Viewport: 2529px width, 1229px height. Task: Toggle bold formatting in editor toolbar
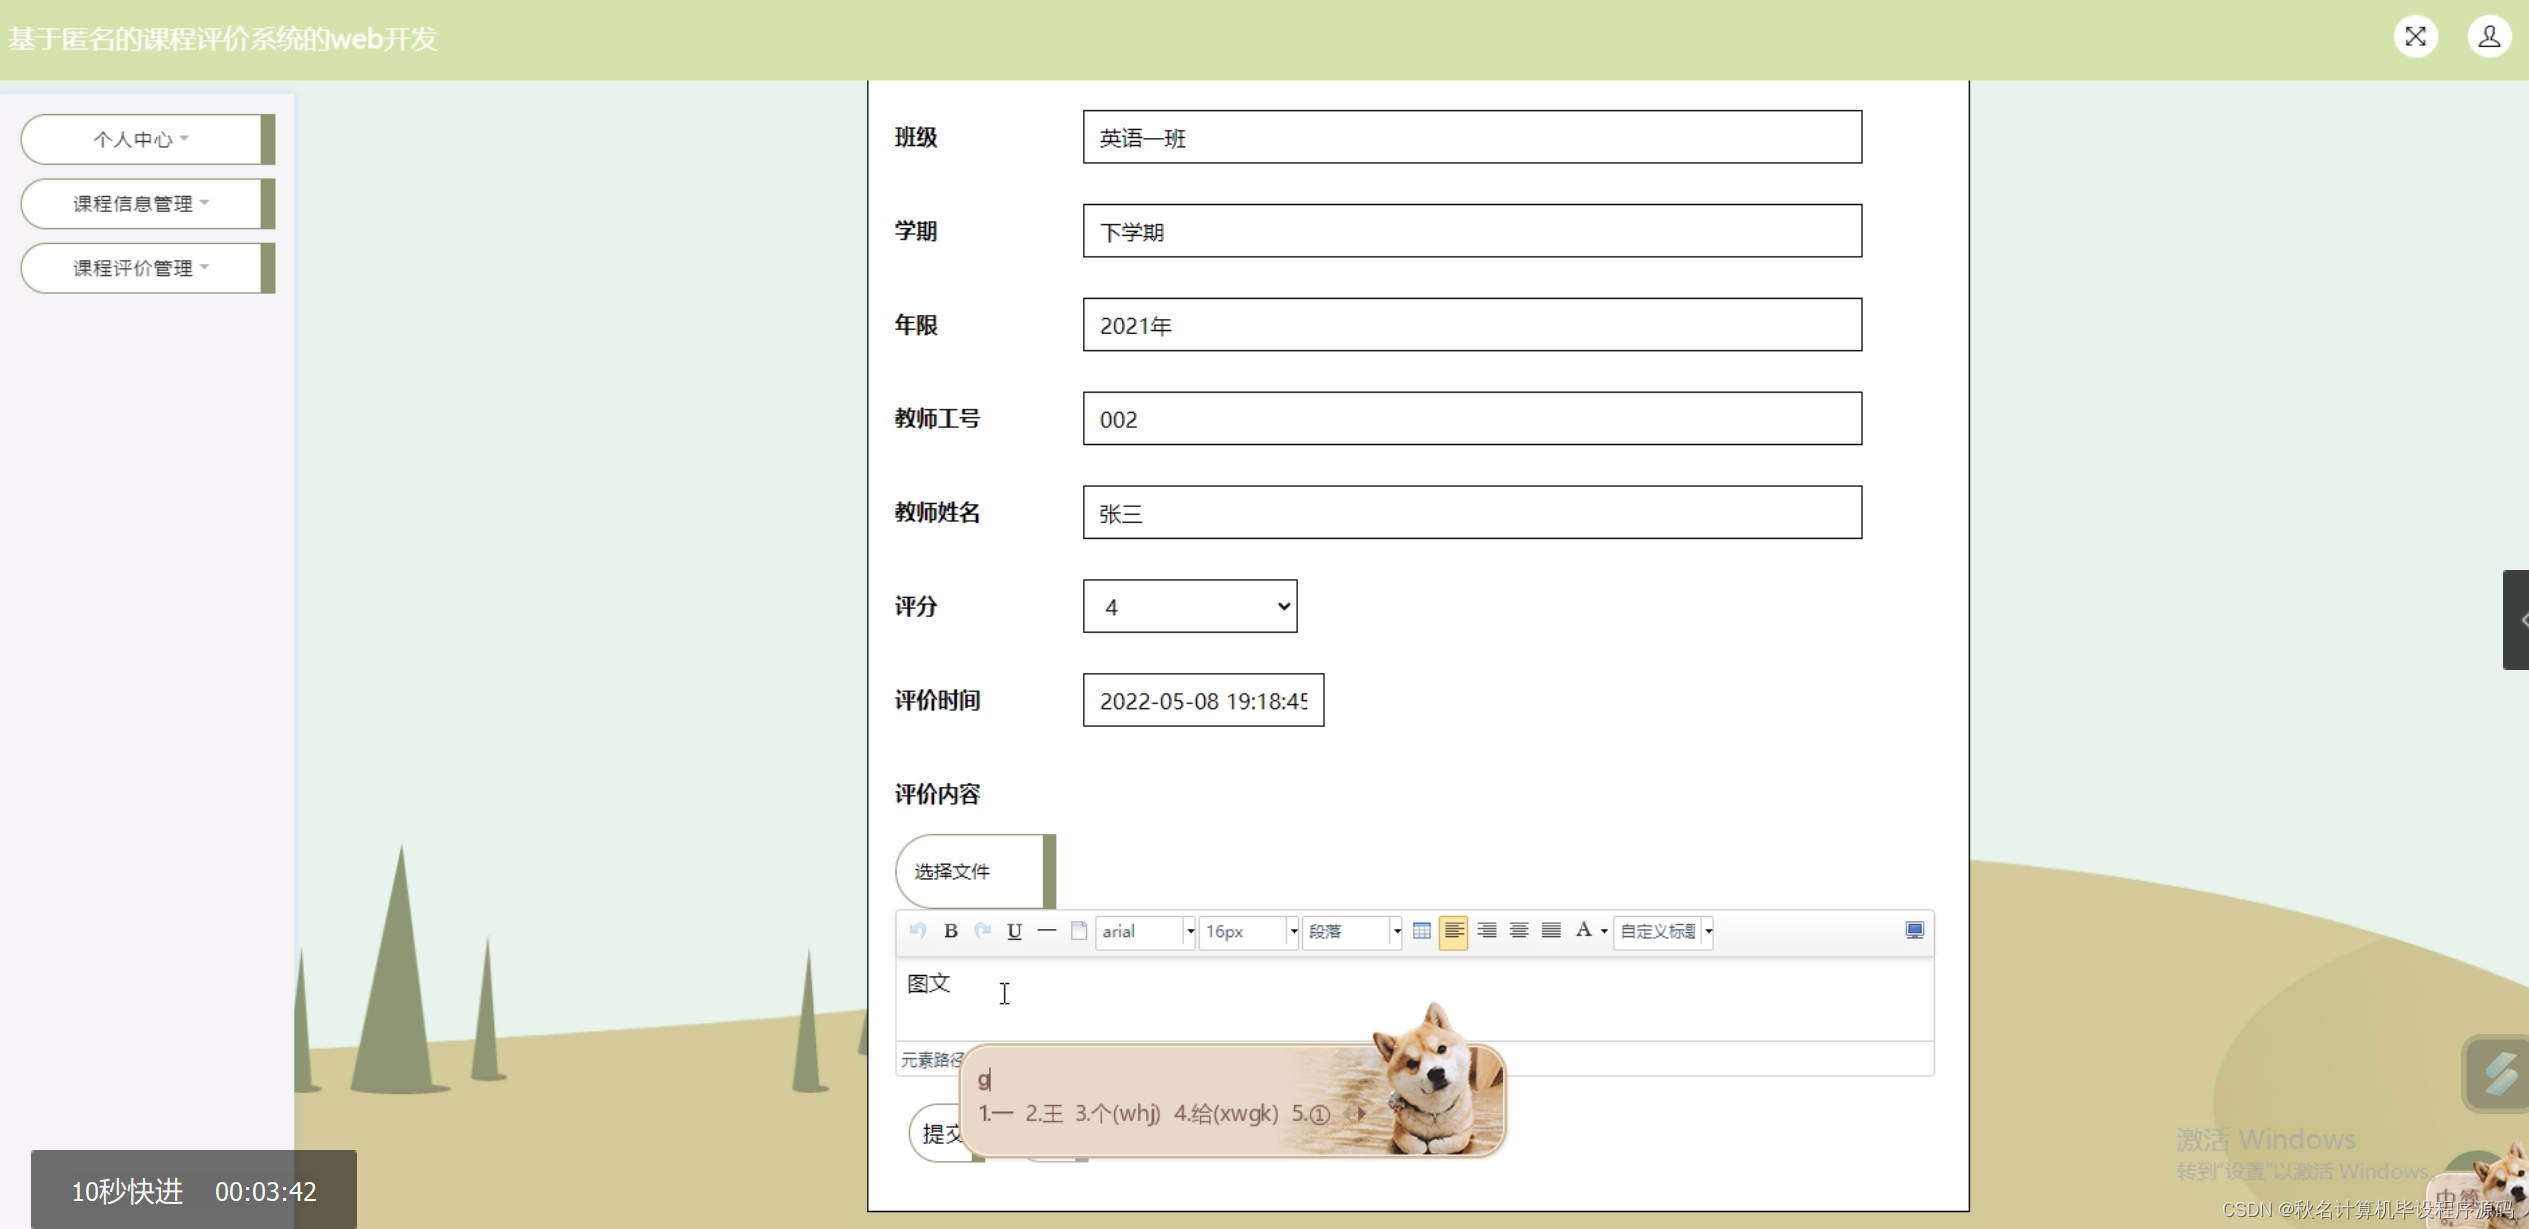pyautogui.click(x=951, y=931)
